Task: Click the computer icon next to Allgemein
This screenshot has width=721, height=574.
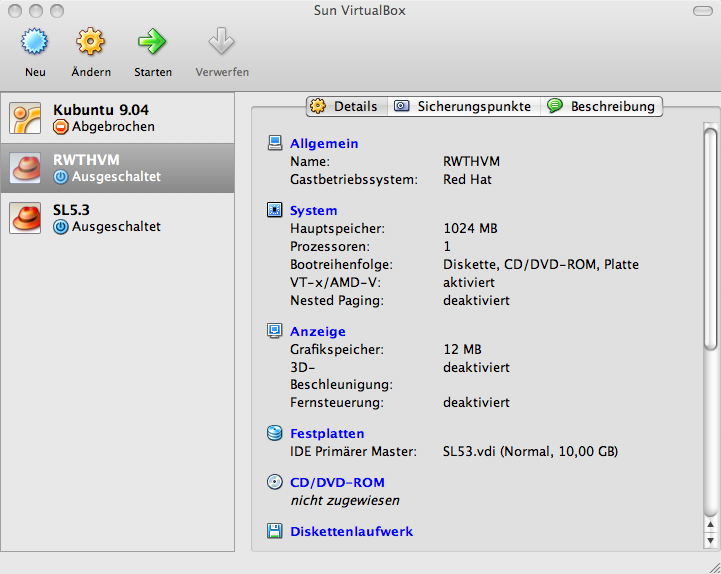Action: 275,143
